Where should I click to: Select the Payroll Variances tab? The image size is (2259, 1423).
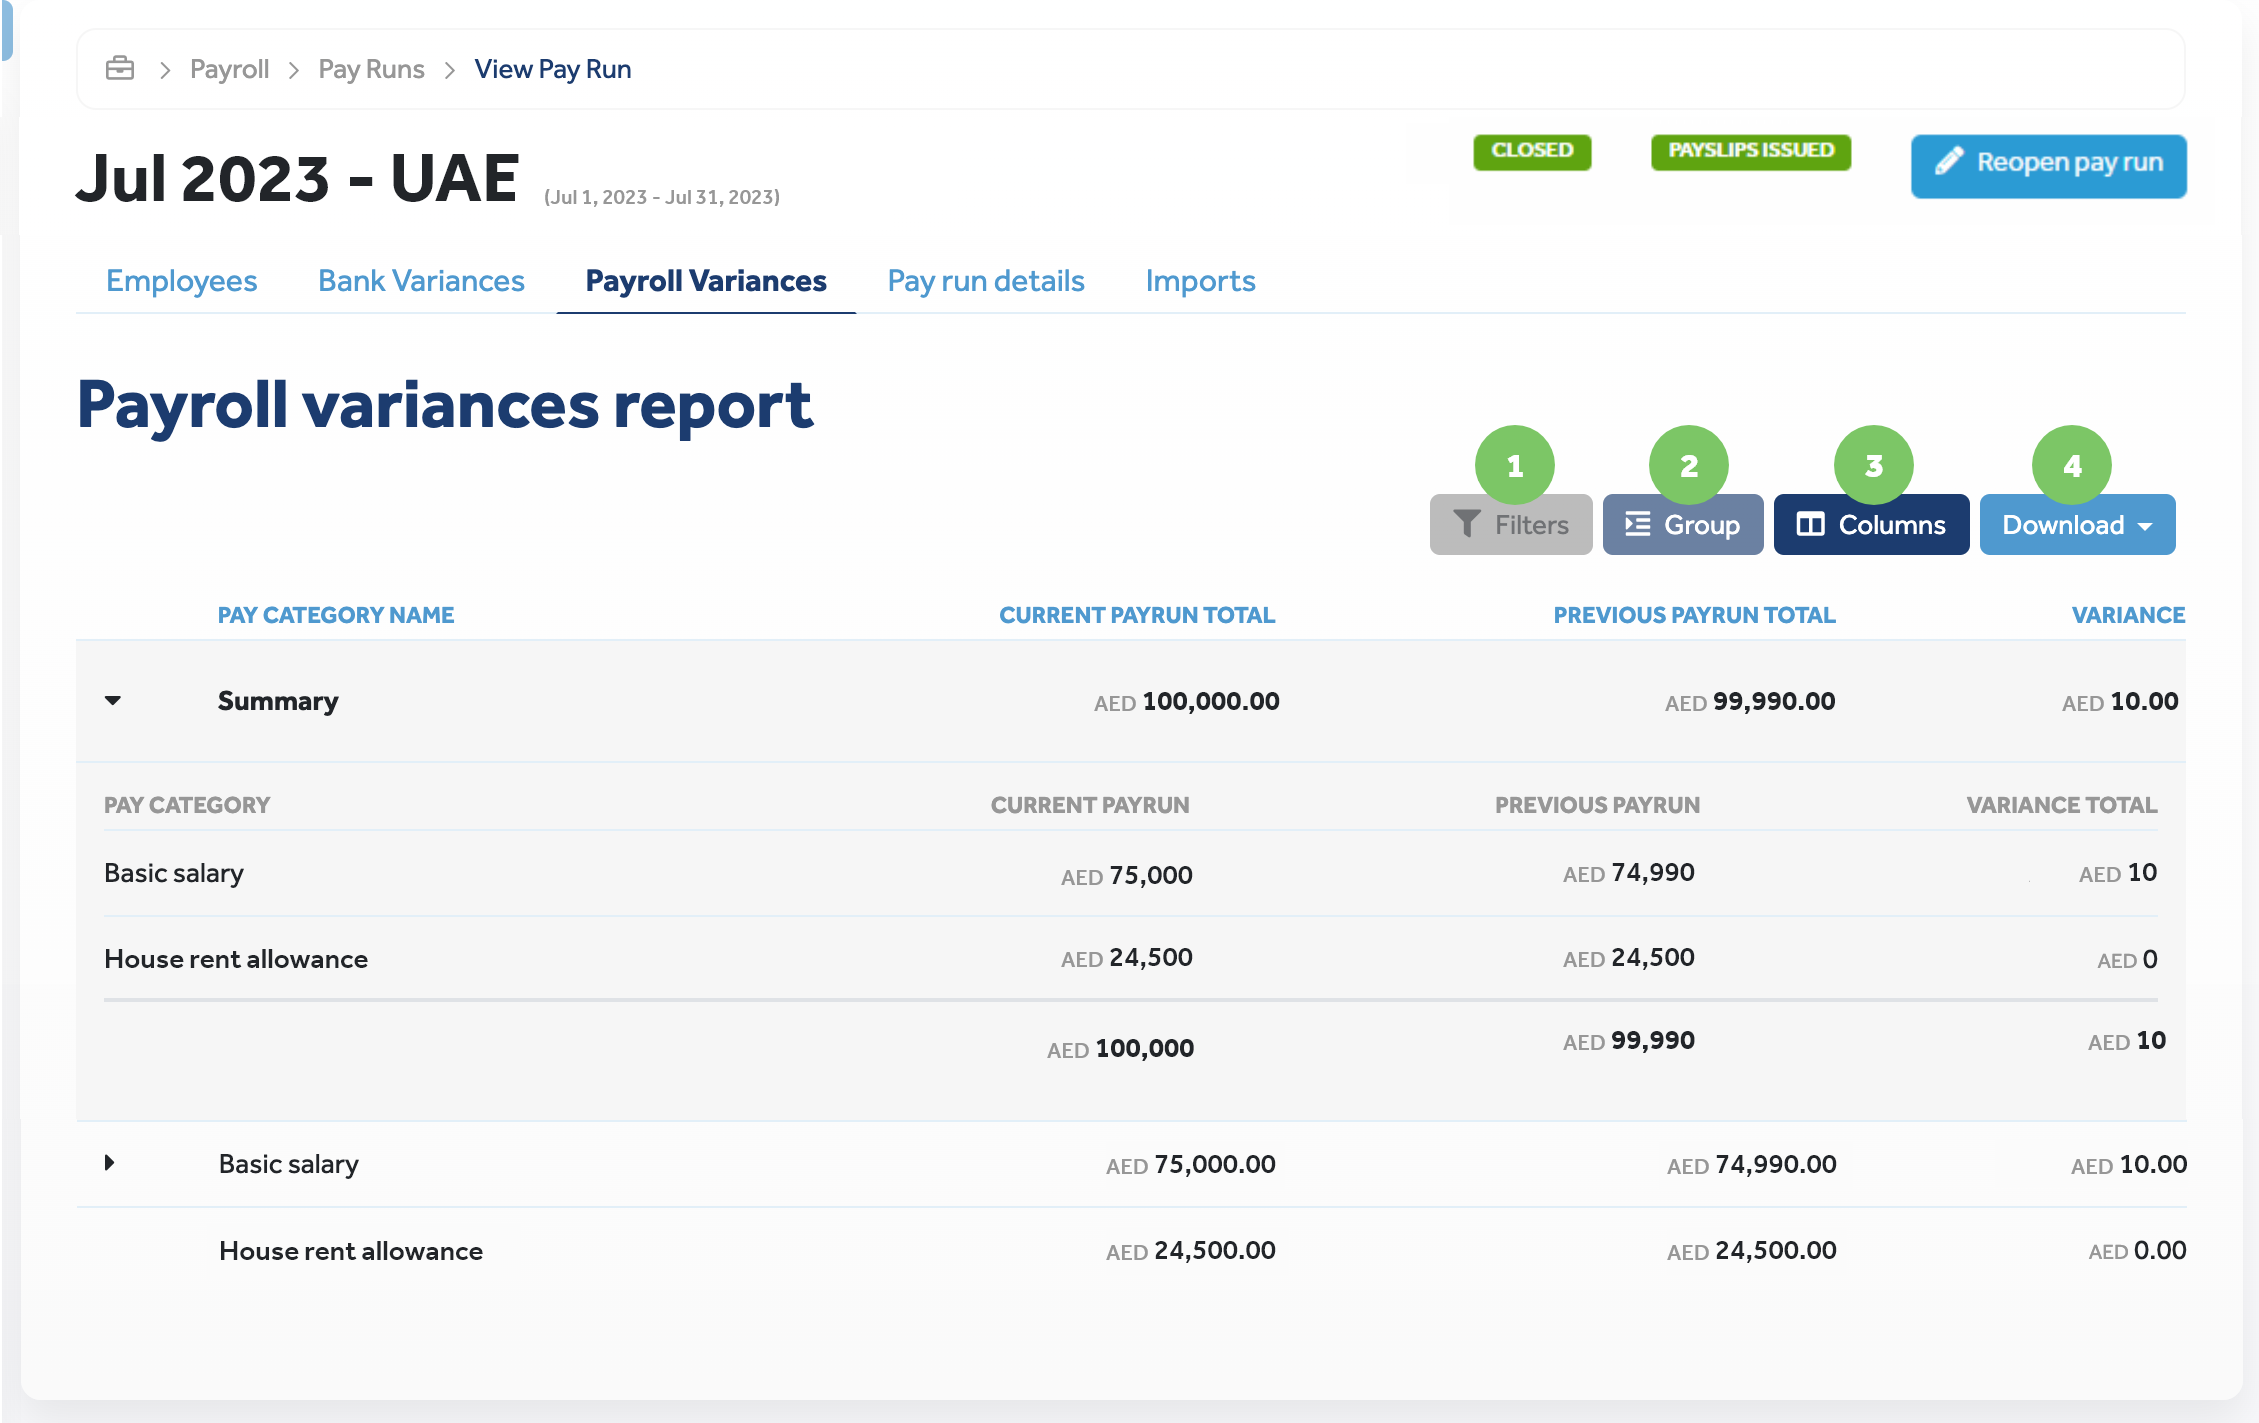(706, 281)
